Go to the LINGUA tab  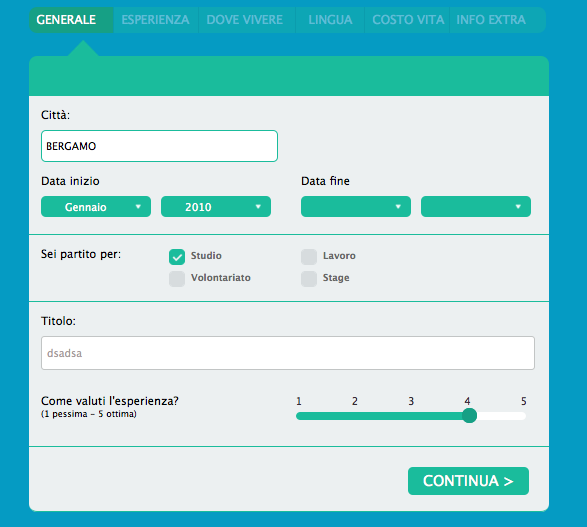pos(330,20)
